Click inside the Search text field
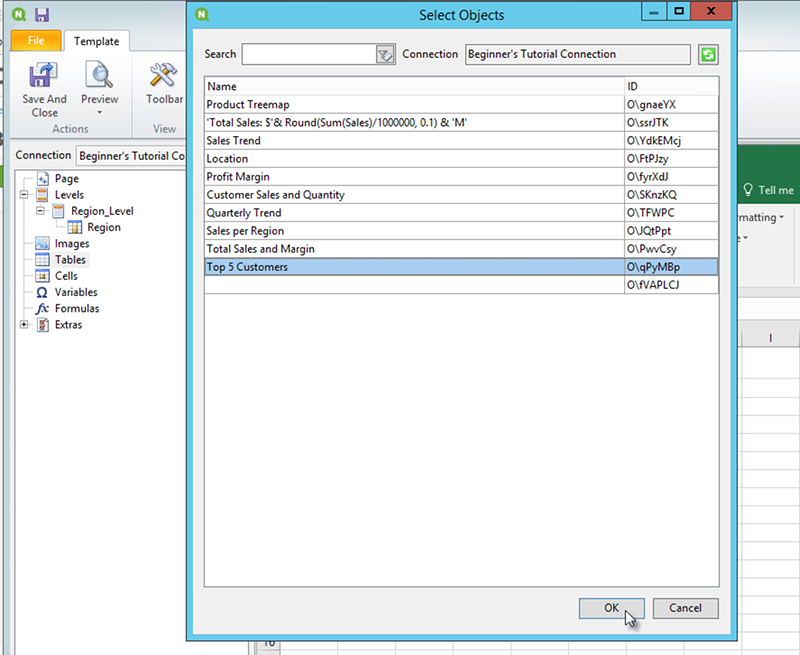The width and height of the screenshot is (800, 655). (308, 54)
